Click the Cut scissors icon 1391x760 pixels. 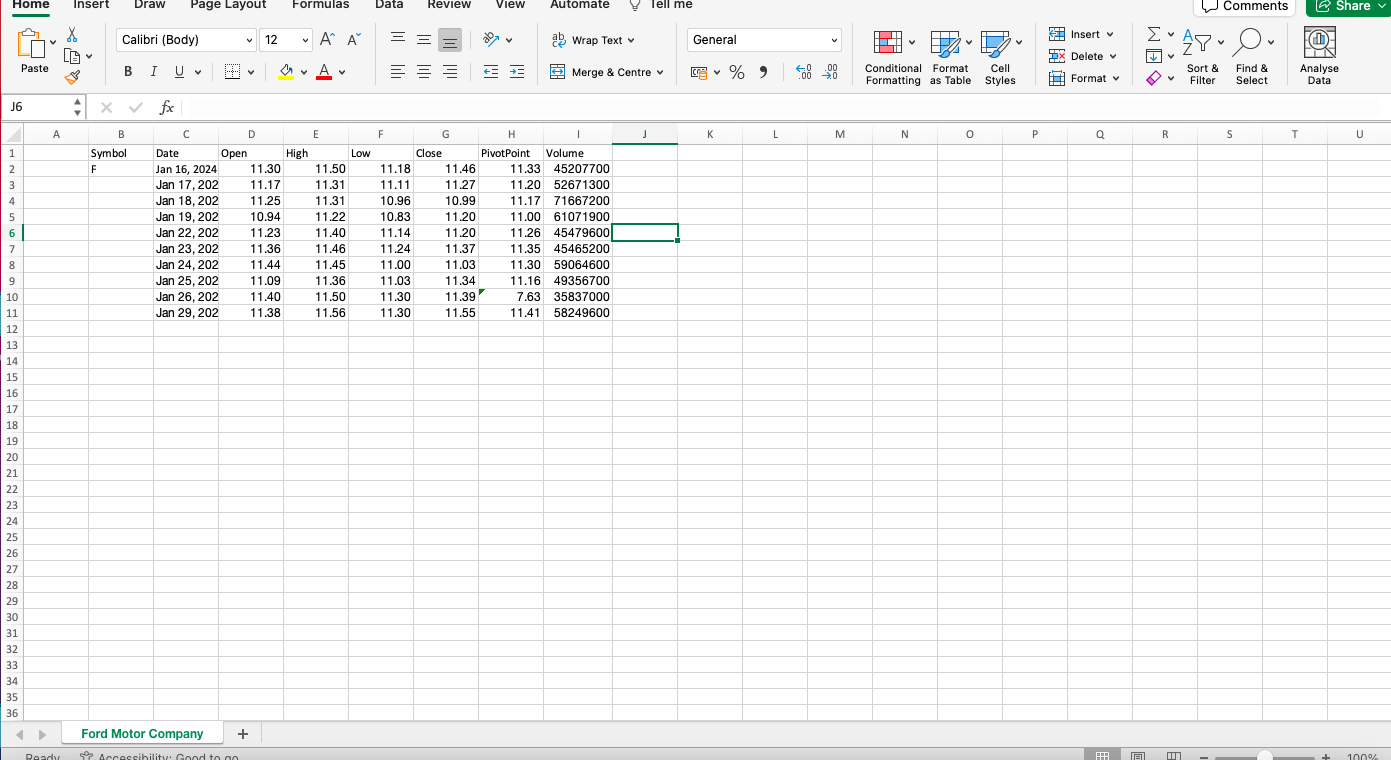(x=71, y=34)
